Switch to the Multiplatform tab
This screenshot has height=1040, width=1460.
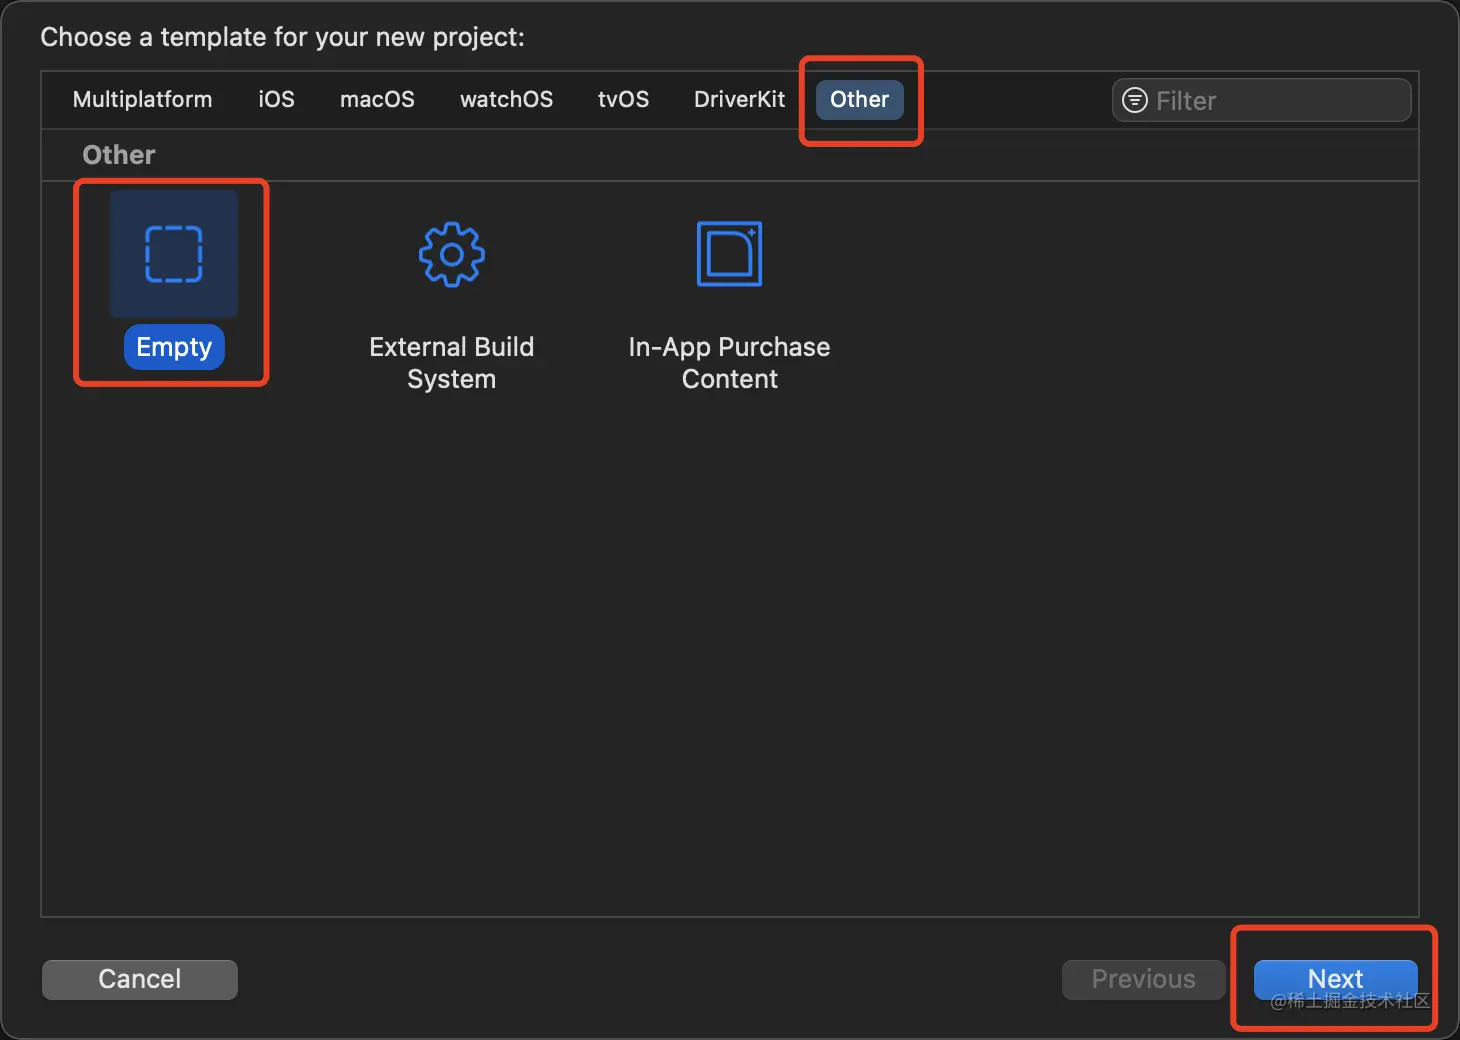tap(142, 99)
